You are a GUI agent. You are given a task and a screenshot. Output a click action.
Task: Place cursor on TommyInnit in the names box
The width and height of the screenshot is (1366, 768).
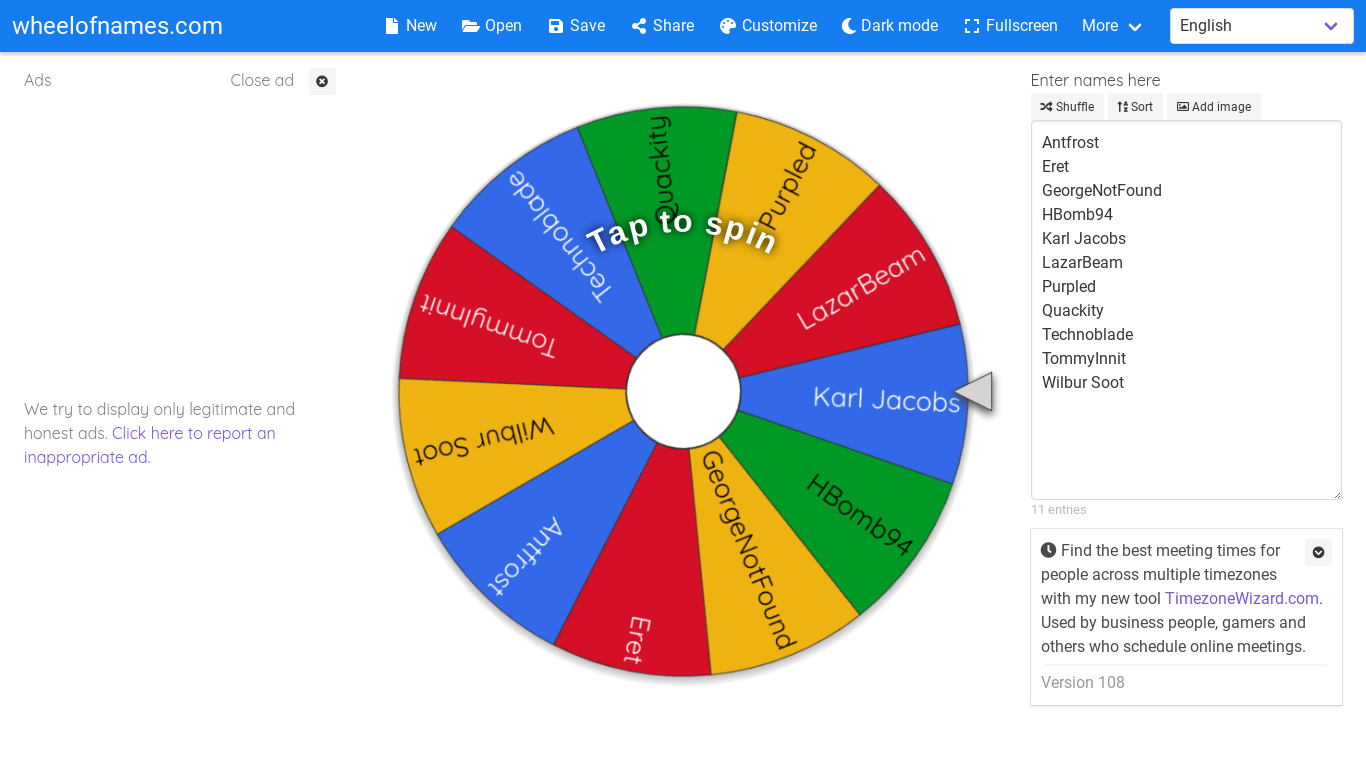pyautogui.click(x=1084, y=359)
